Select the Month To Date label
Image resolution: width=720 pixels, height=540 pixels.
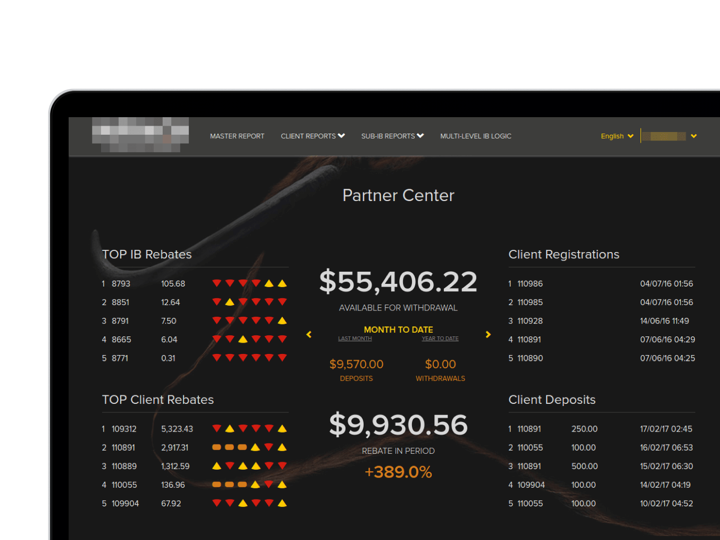pyautogui.click(x=398, y=330)
